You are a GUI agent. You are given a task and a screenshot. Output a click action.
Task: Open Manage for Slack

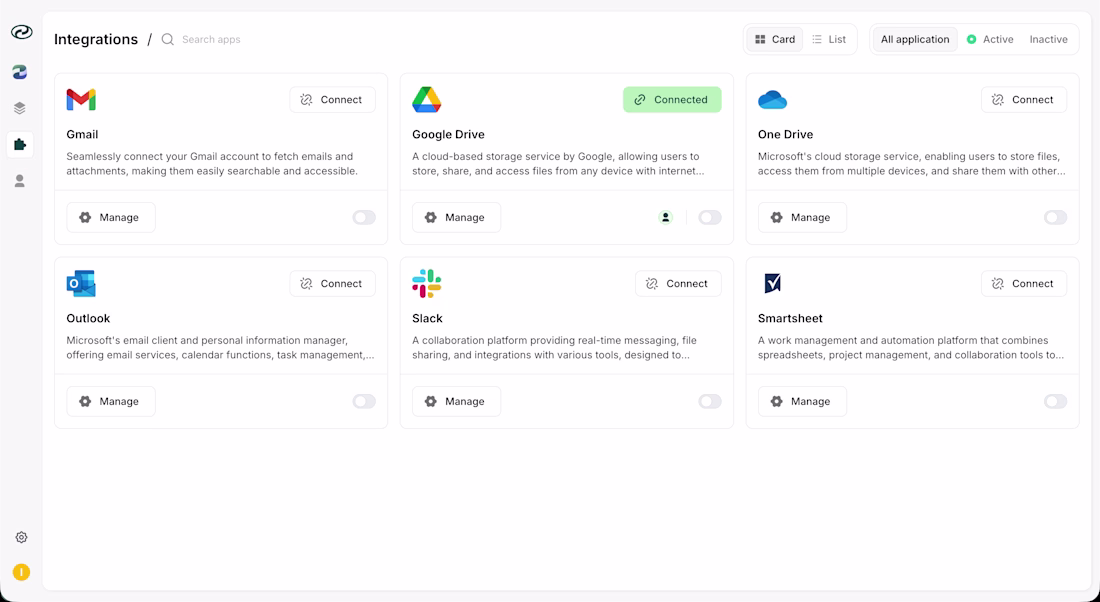click(457, 401)
